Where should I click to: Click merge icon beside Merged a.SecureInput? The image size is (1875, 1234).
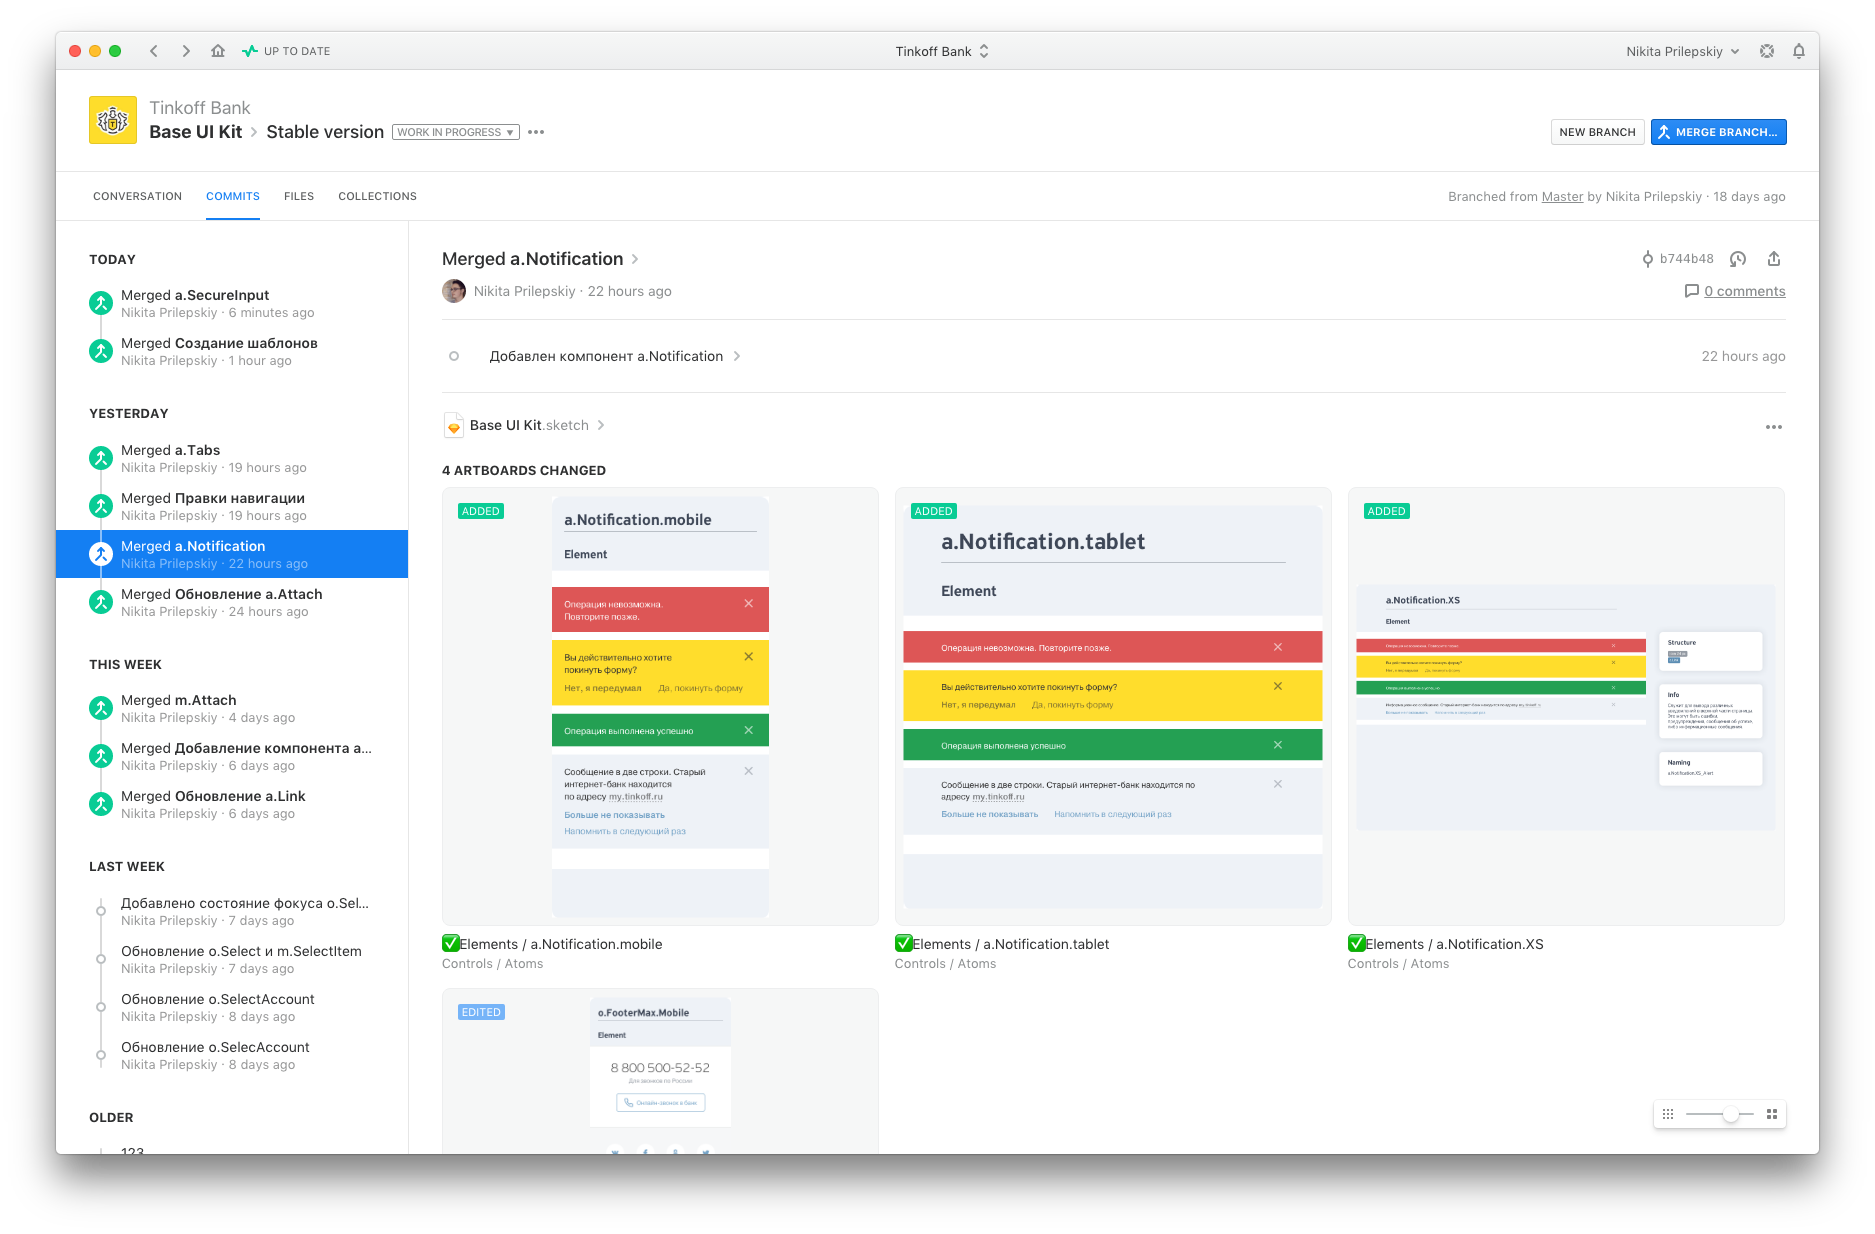101,302
